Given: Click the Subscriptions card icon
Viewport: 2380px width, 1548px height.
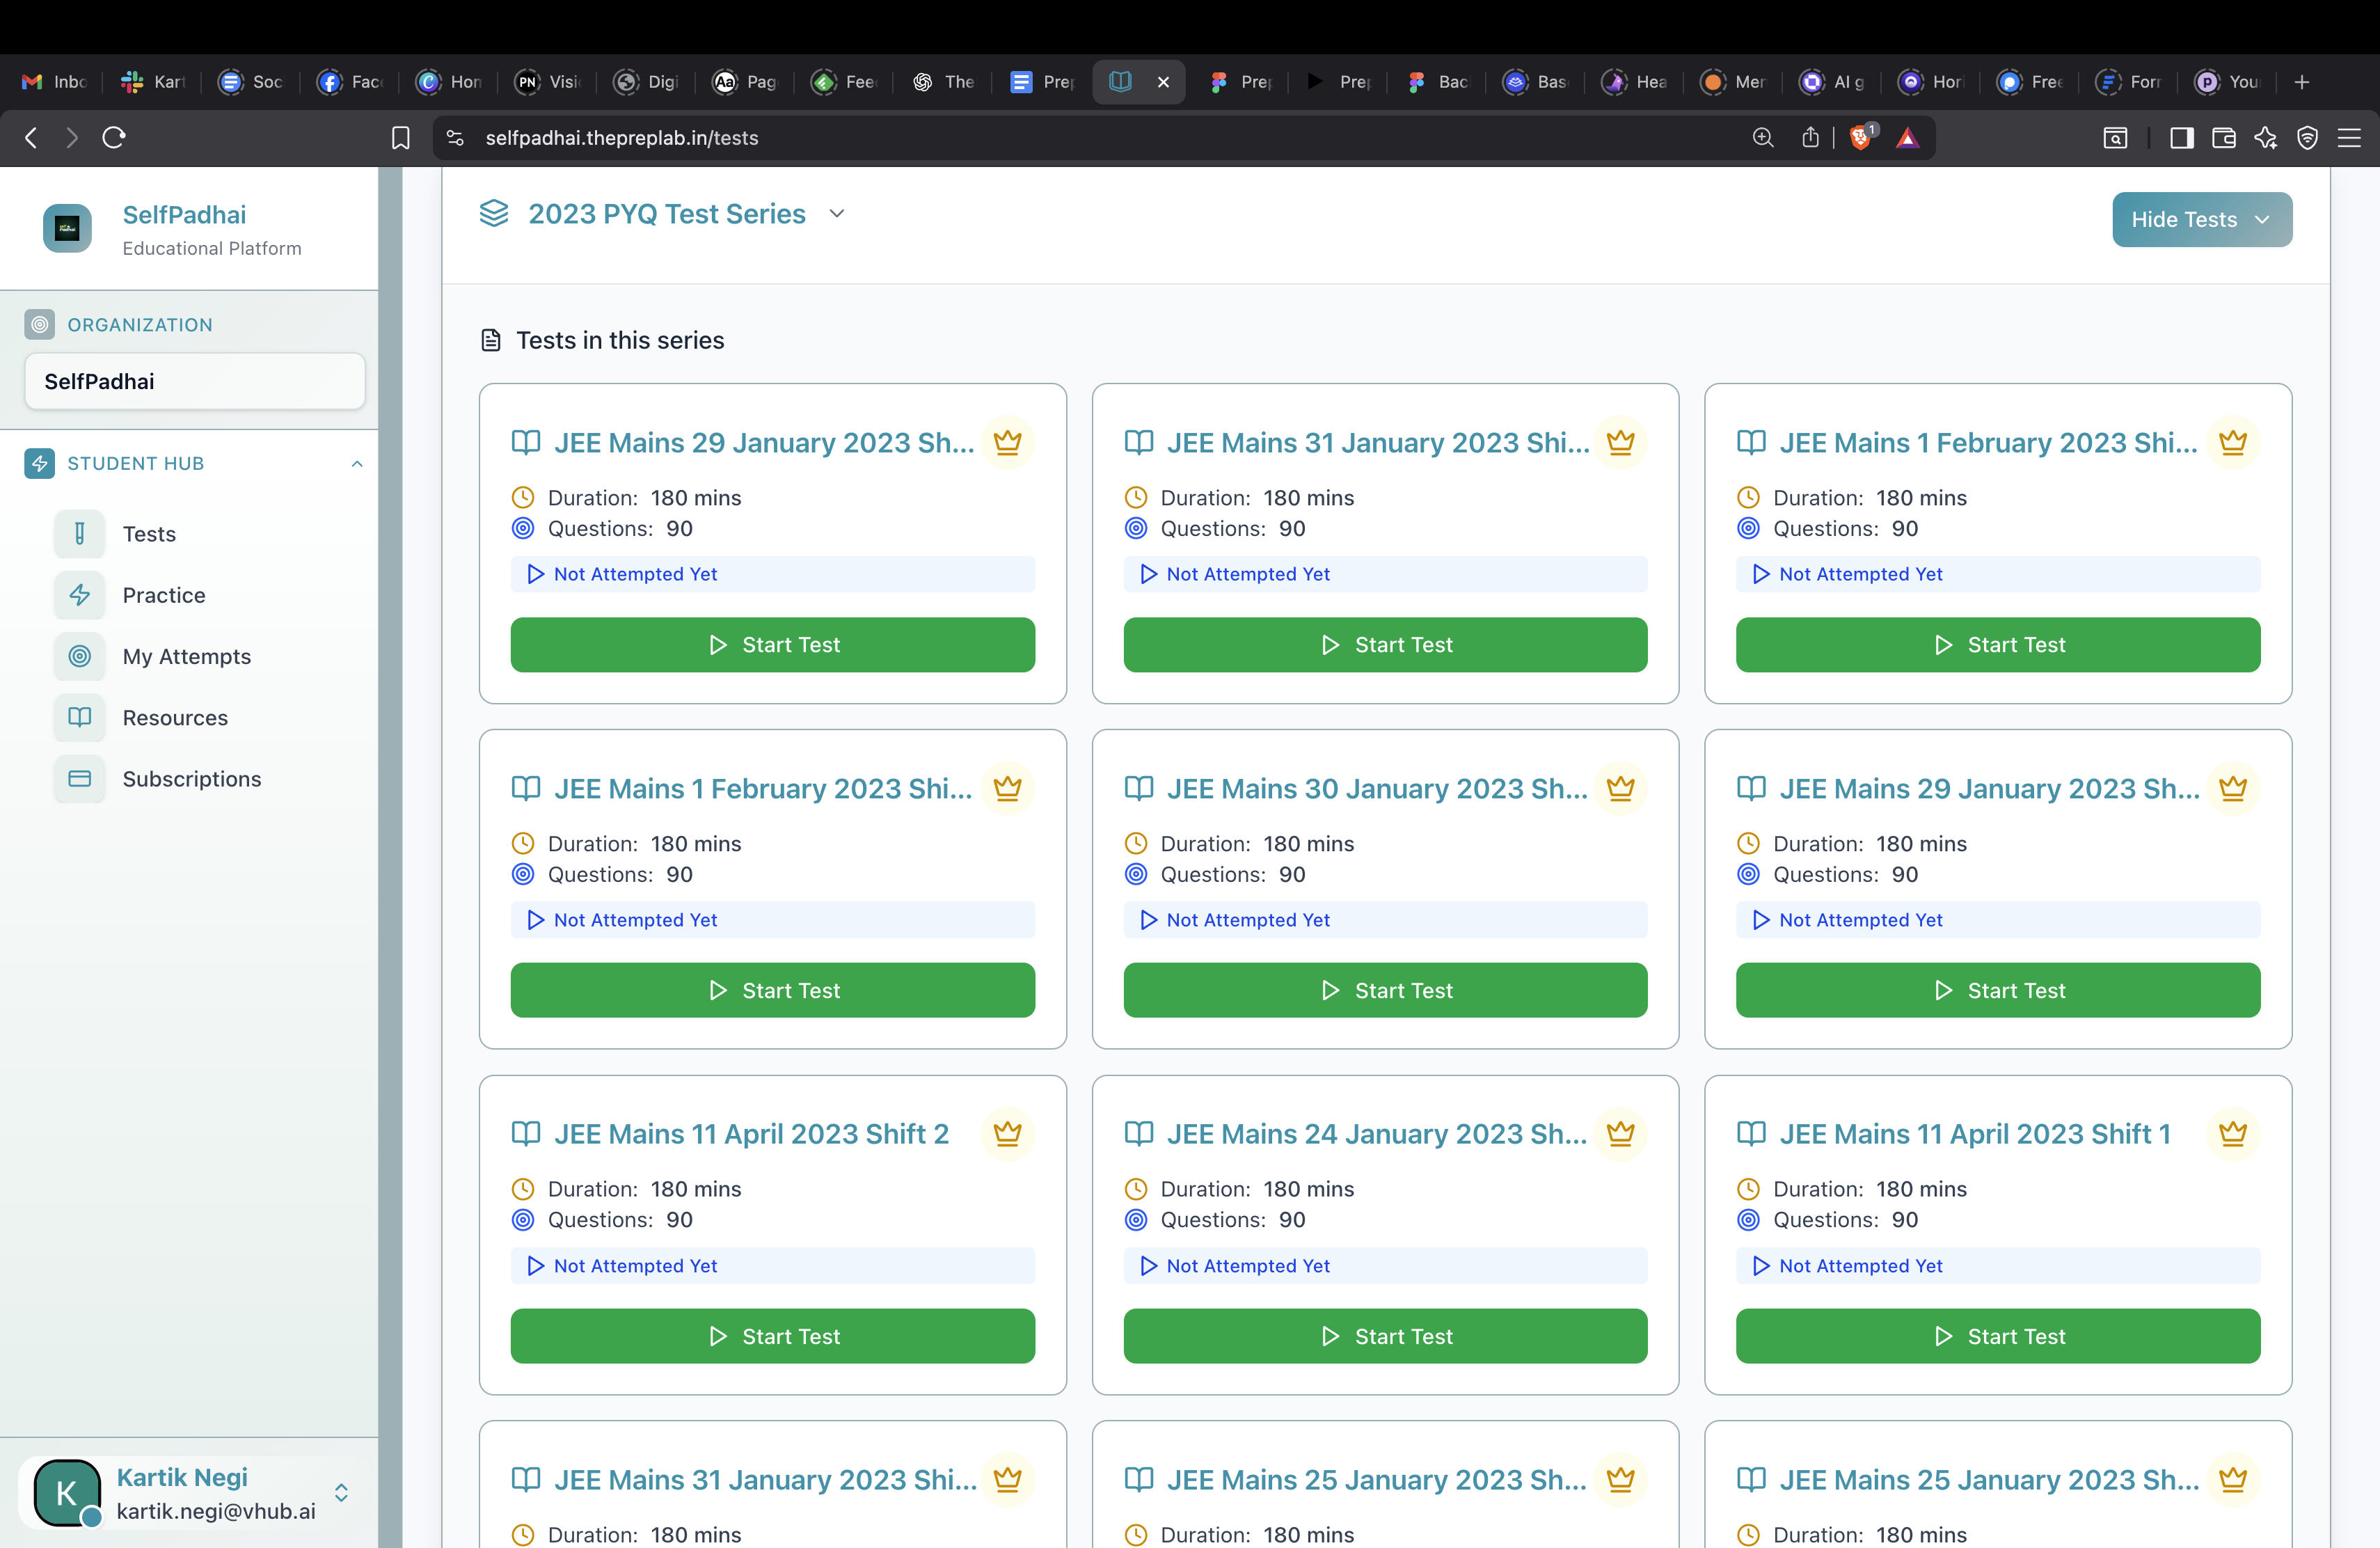Looking at the screenshot, I should point(79,778).
